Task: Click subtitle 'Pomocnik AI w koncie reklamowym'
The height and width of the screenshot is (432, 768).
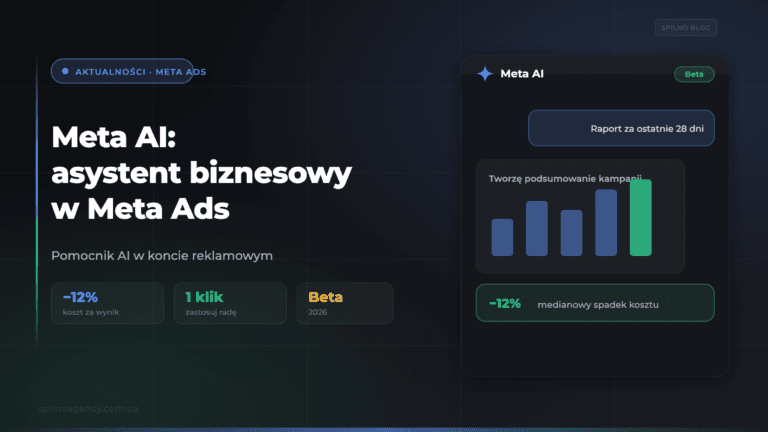Action: (x=162, y=256)
